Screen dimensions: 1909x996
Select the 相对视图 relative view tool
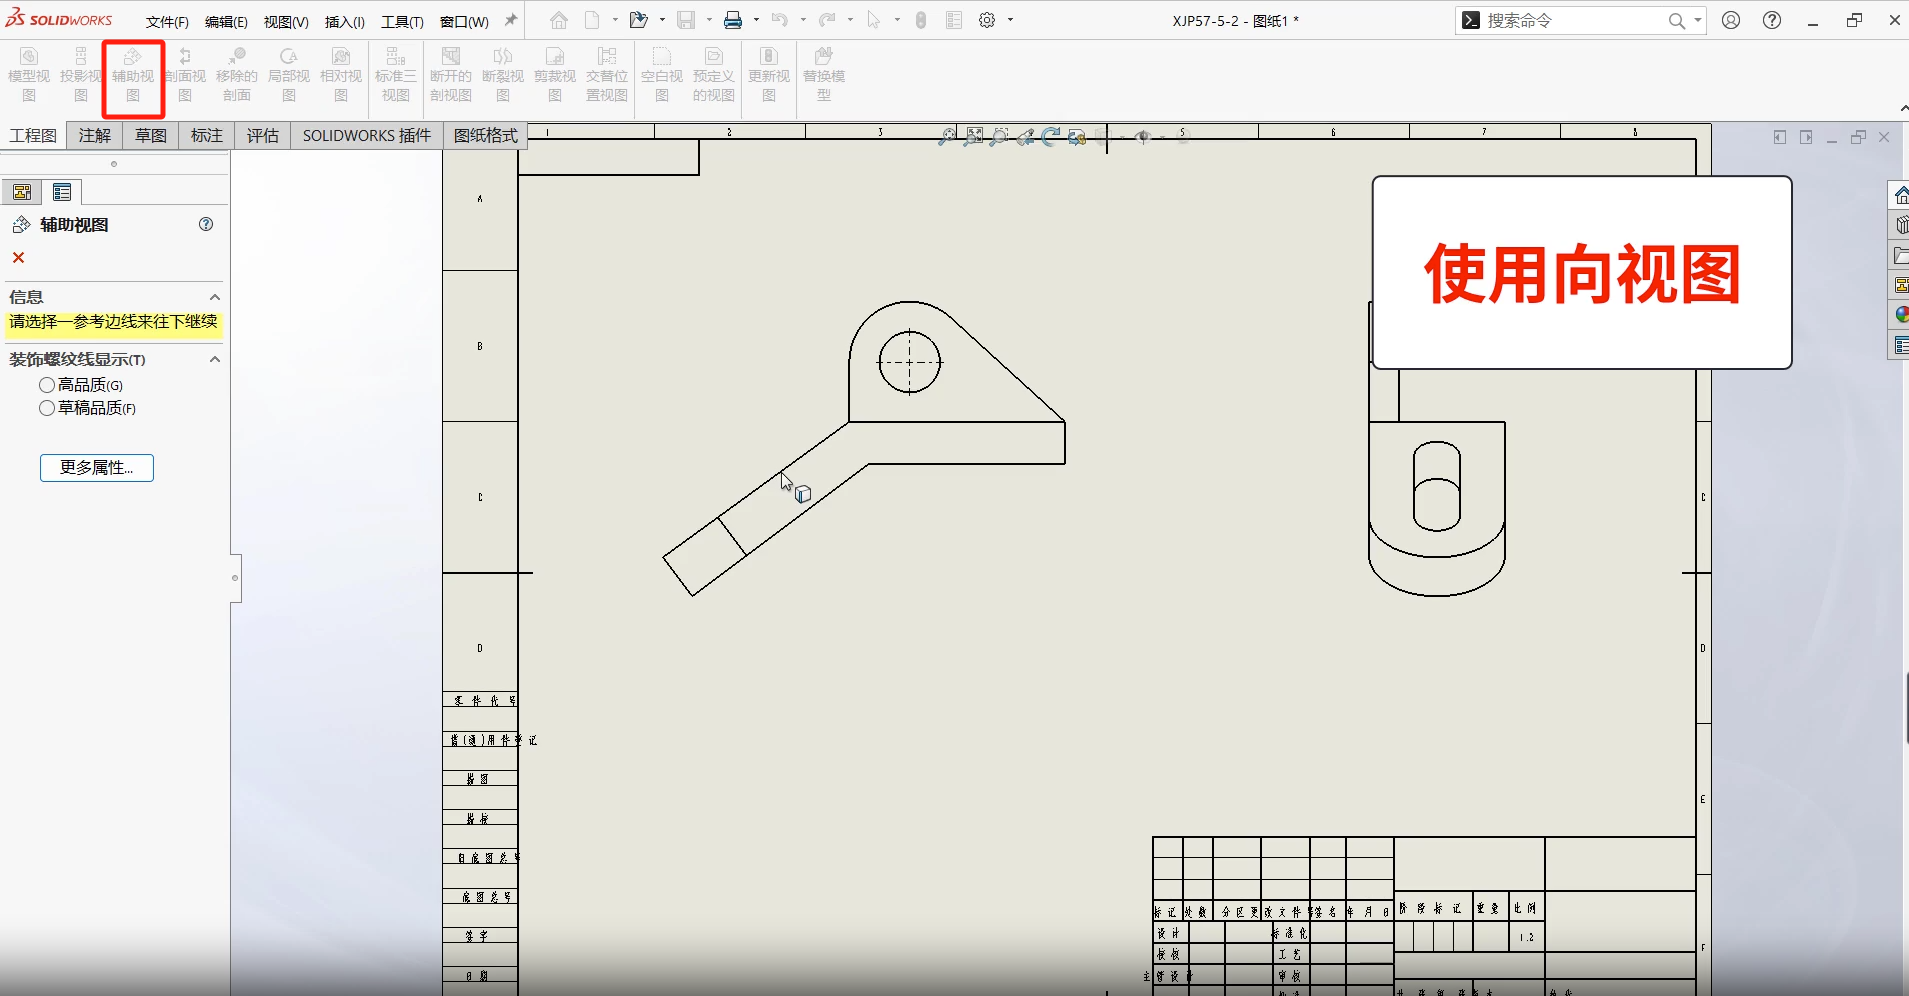pos(341,75)
